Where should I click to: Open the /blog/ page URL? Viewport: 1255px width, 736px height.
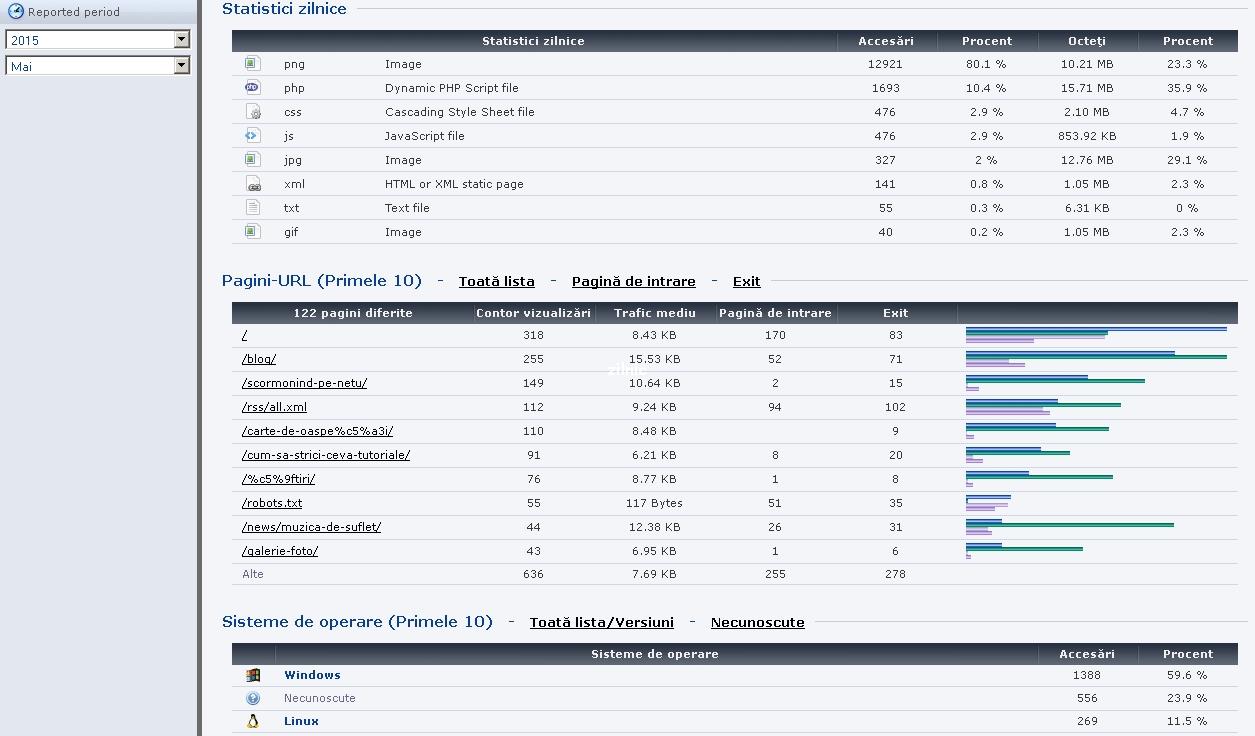pos(259,359)
